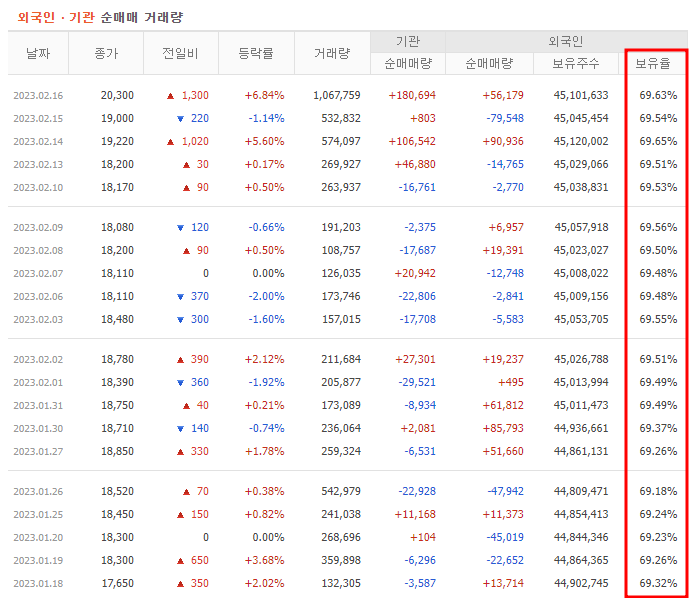Select holding ratio 69.65%
This screenshot has height=598, width=699.
[658, 142]
